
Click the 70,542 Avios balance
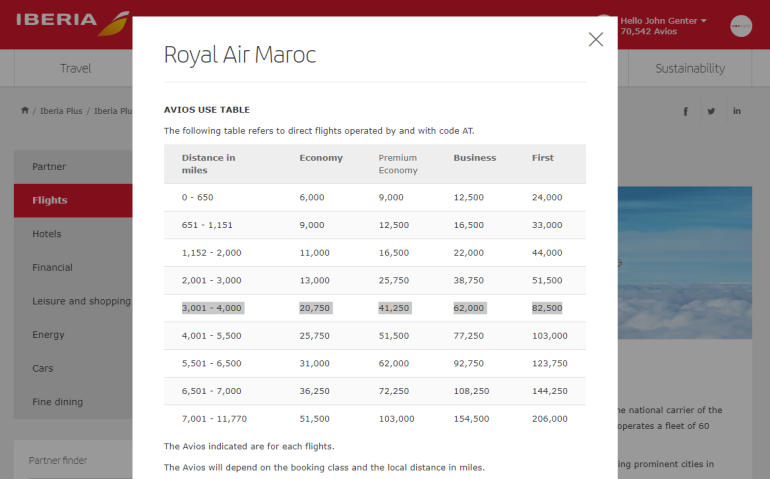point(649,32)
